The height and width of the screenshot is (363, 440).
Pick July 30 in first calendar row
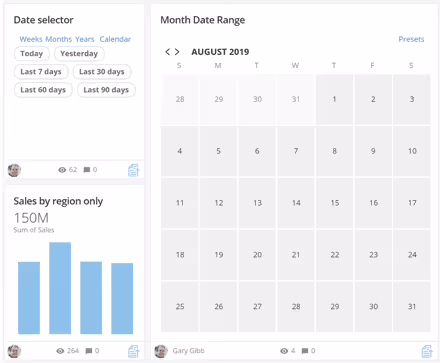click(x=257, y=99)
